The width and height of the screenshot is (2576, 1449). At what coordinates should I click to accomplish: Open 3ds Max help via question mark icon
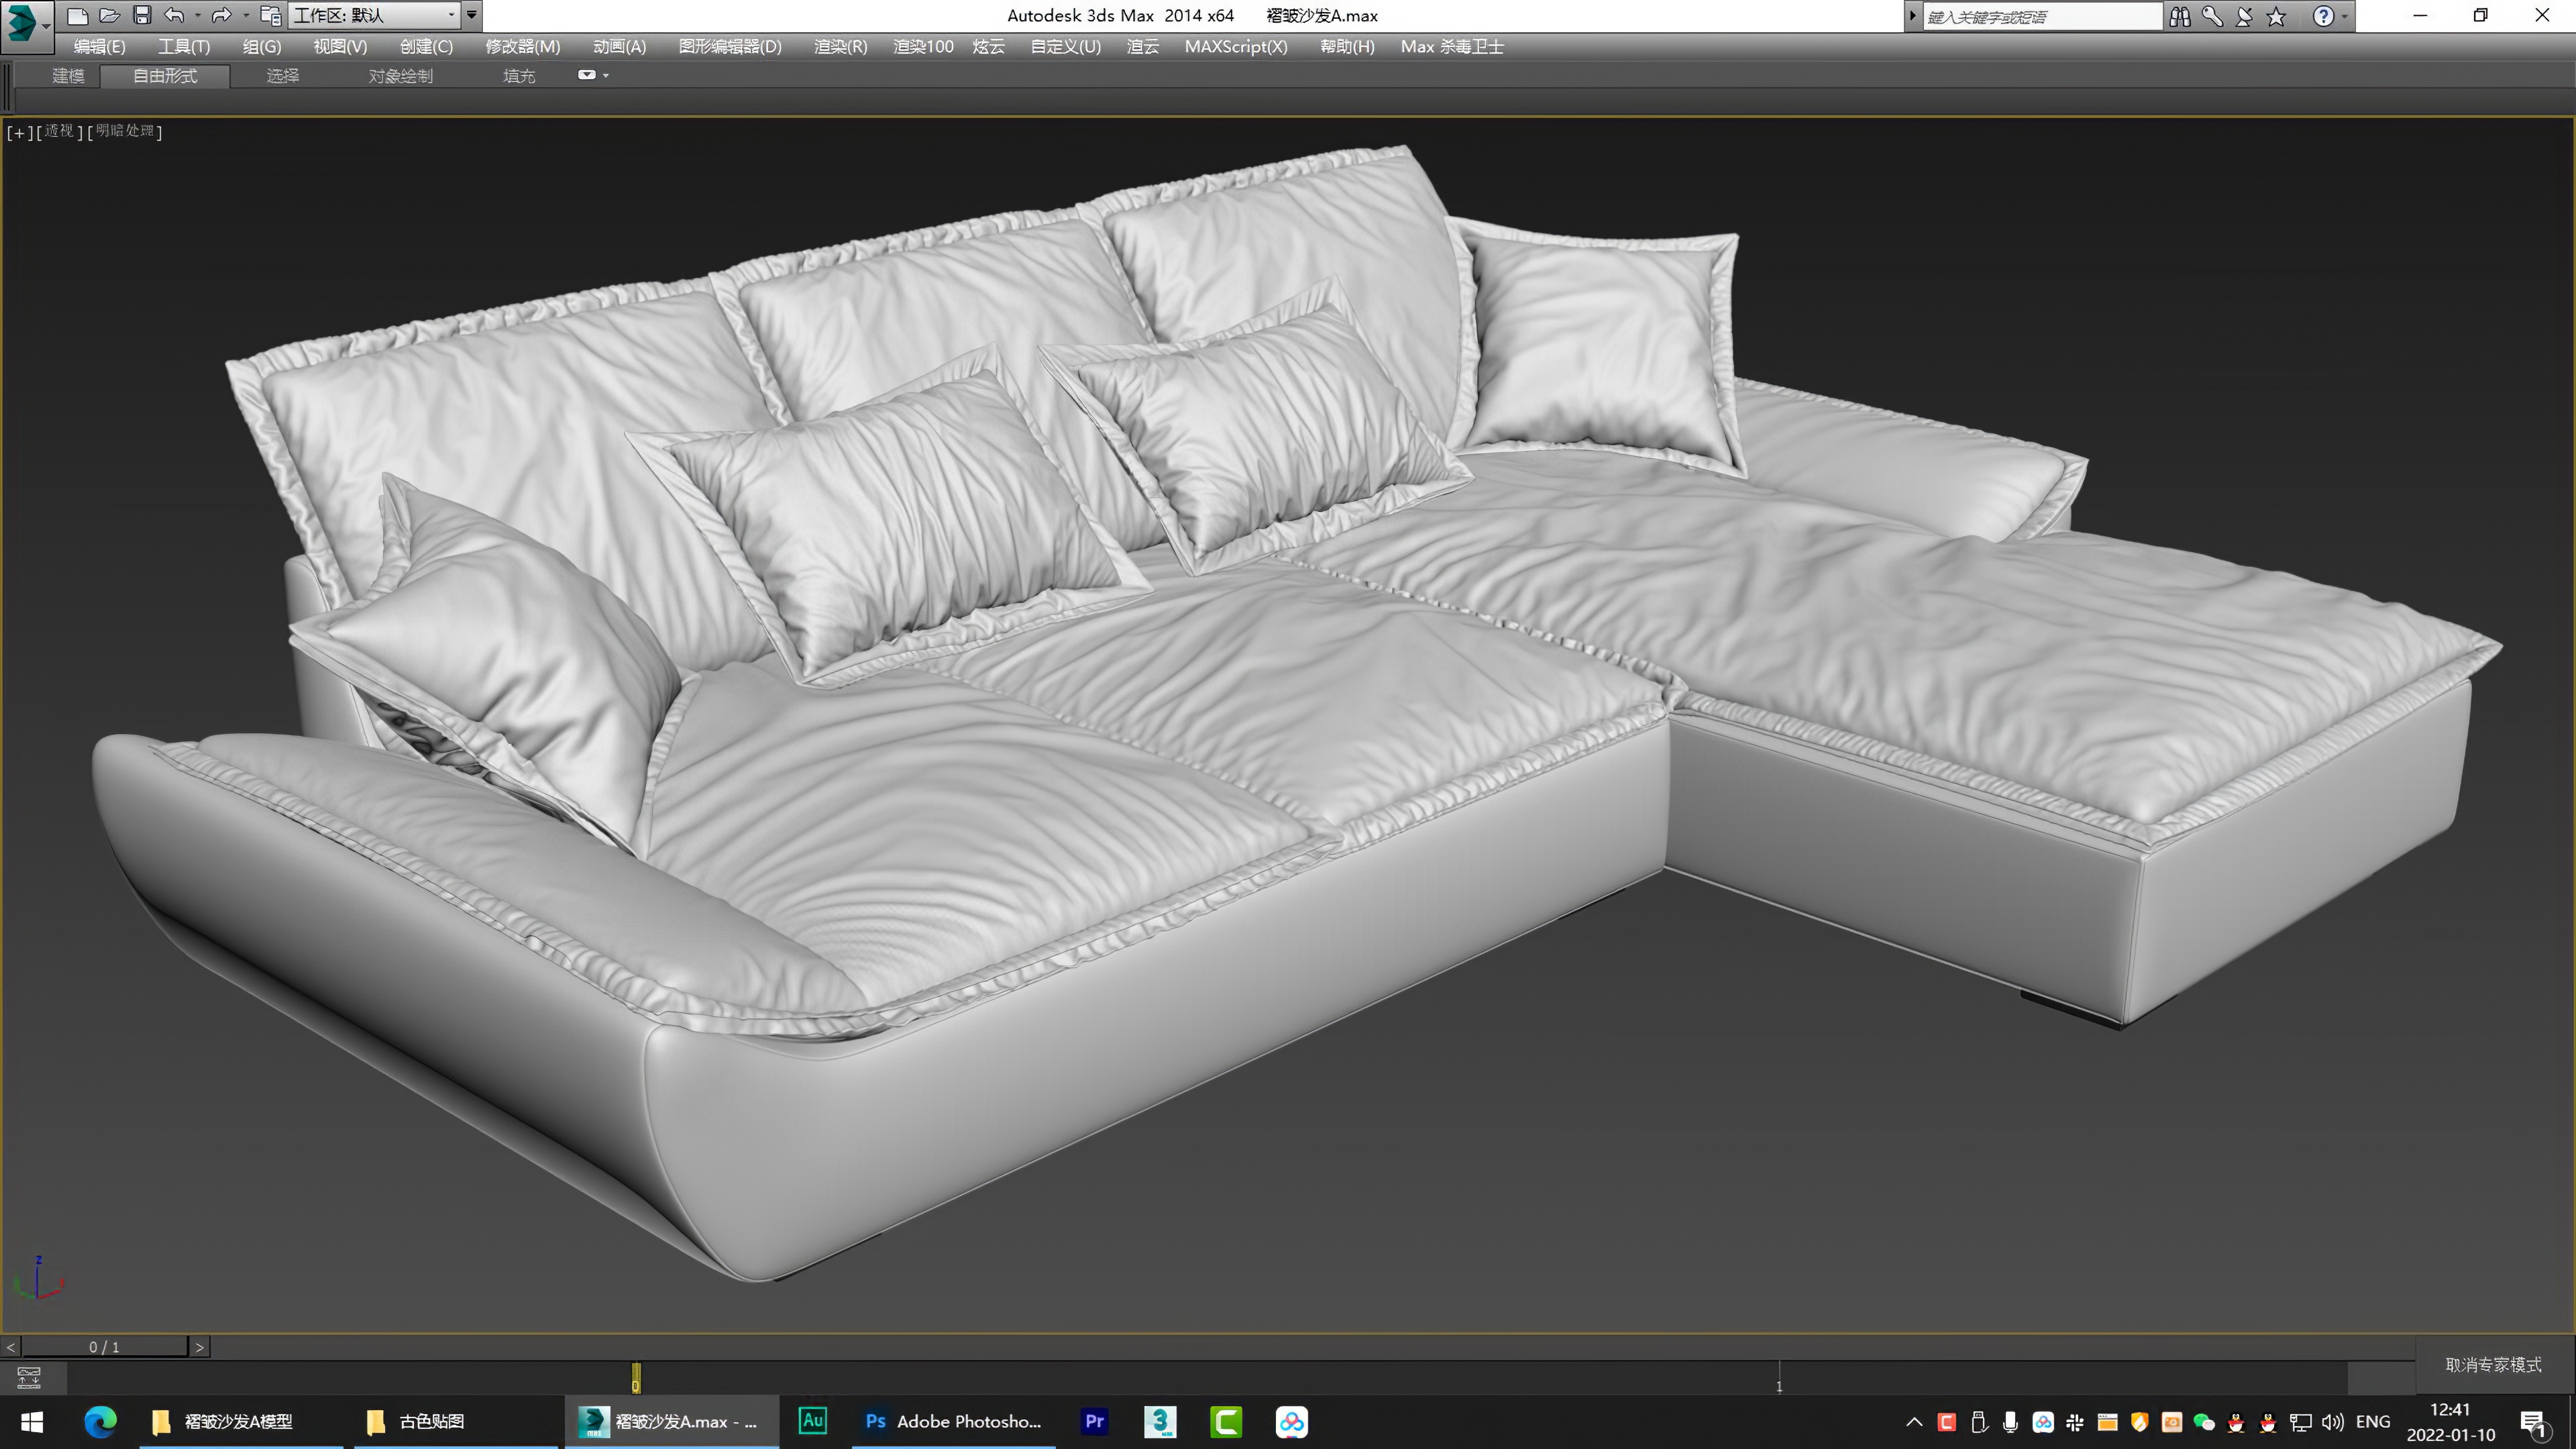tap(2325, 16)
